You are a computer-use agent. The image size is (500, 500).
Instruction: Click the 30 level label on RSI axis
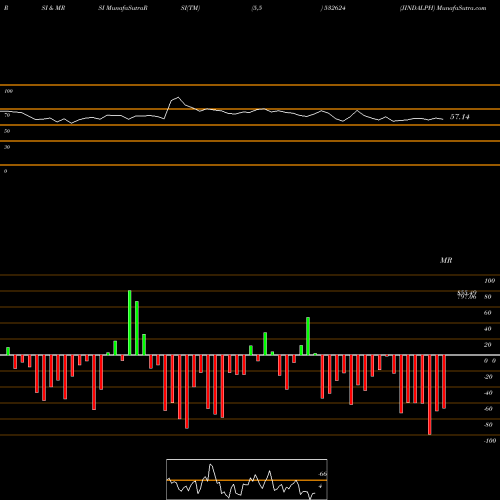(7, 147)
